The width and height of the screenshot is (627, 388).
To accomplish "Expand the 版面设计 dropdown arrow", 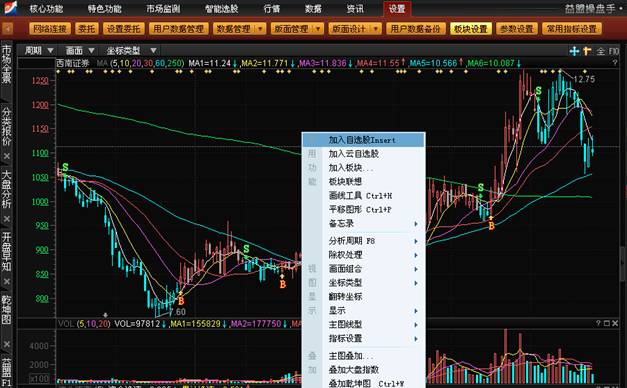I will click(x=376, y=29).
